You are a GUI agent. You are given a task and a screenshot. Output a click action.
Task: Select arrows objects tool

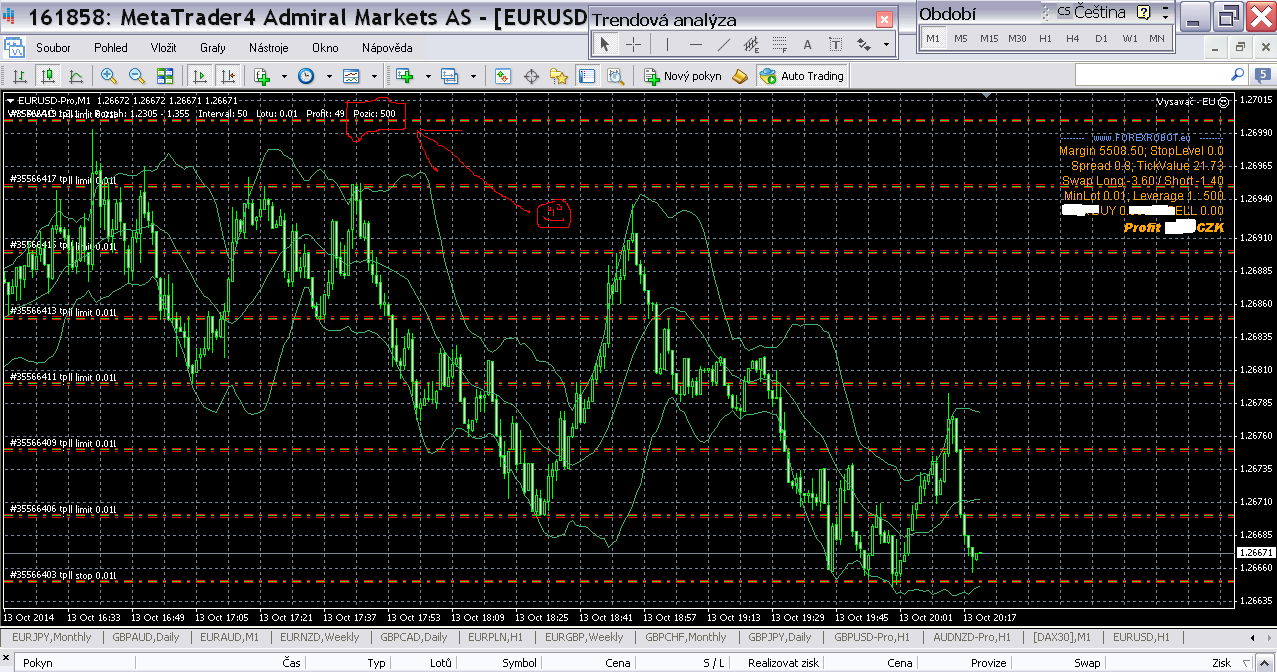tap(864, 44)
